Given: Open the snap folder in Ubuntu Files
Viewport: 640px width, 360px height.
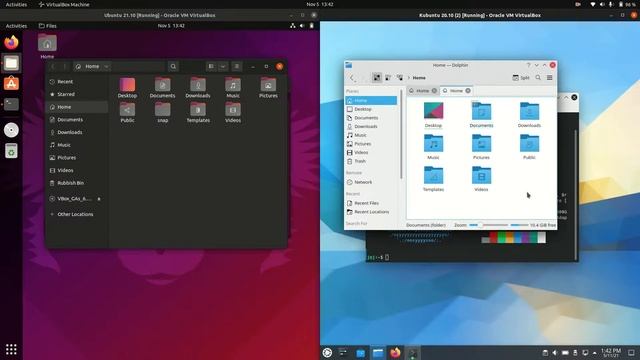Looking at the screenshot, I should click(x=162, y=113).
